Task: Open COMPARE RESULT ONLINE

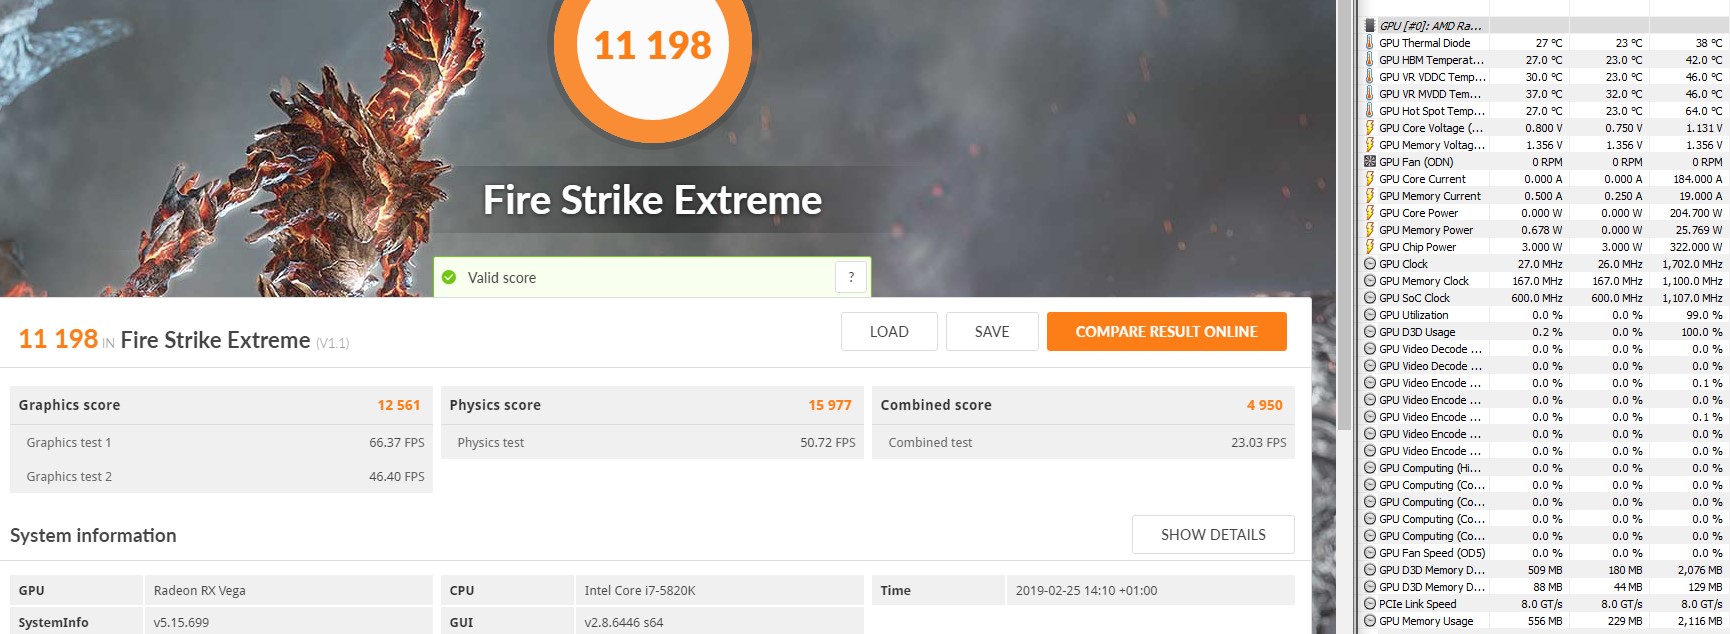Action: click(x=1166, y=332)
